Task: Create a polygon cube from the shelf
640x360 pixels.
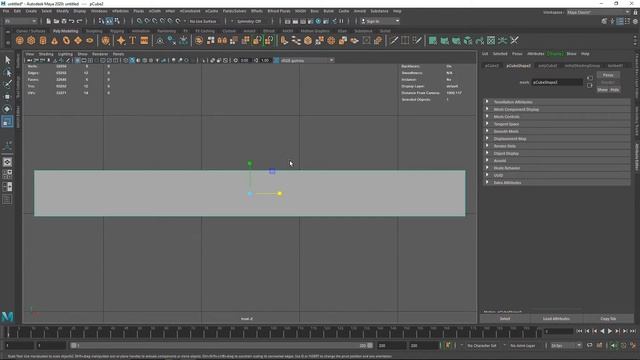Action: [x=31, y=40]
